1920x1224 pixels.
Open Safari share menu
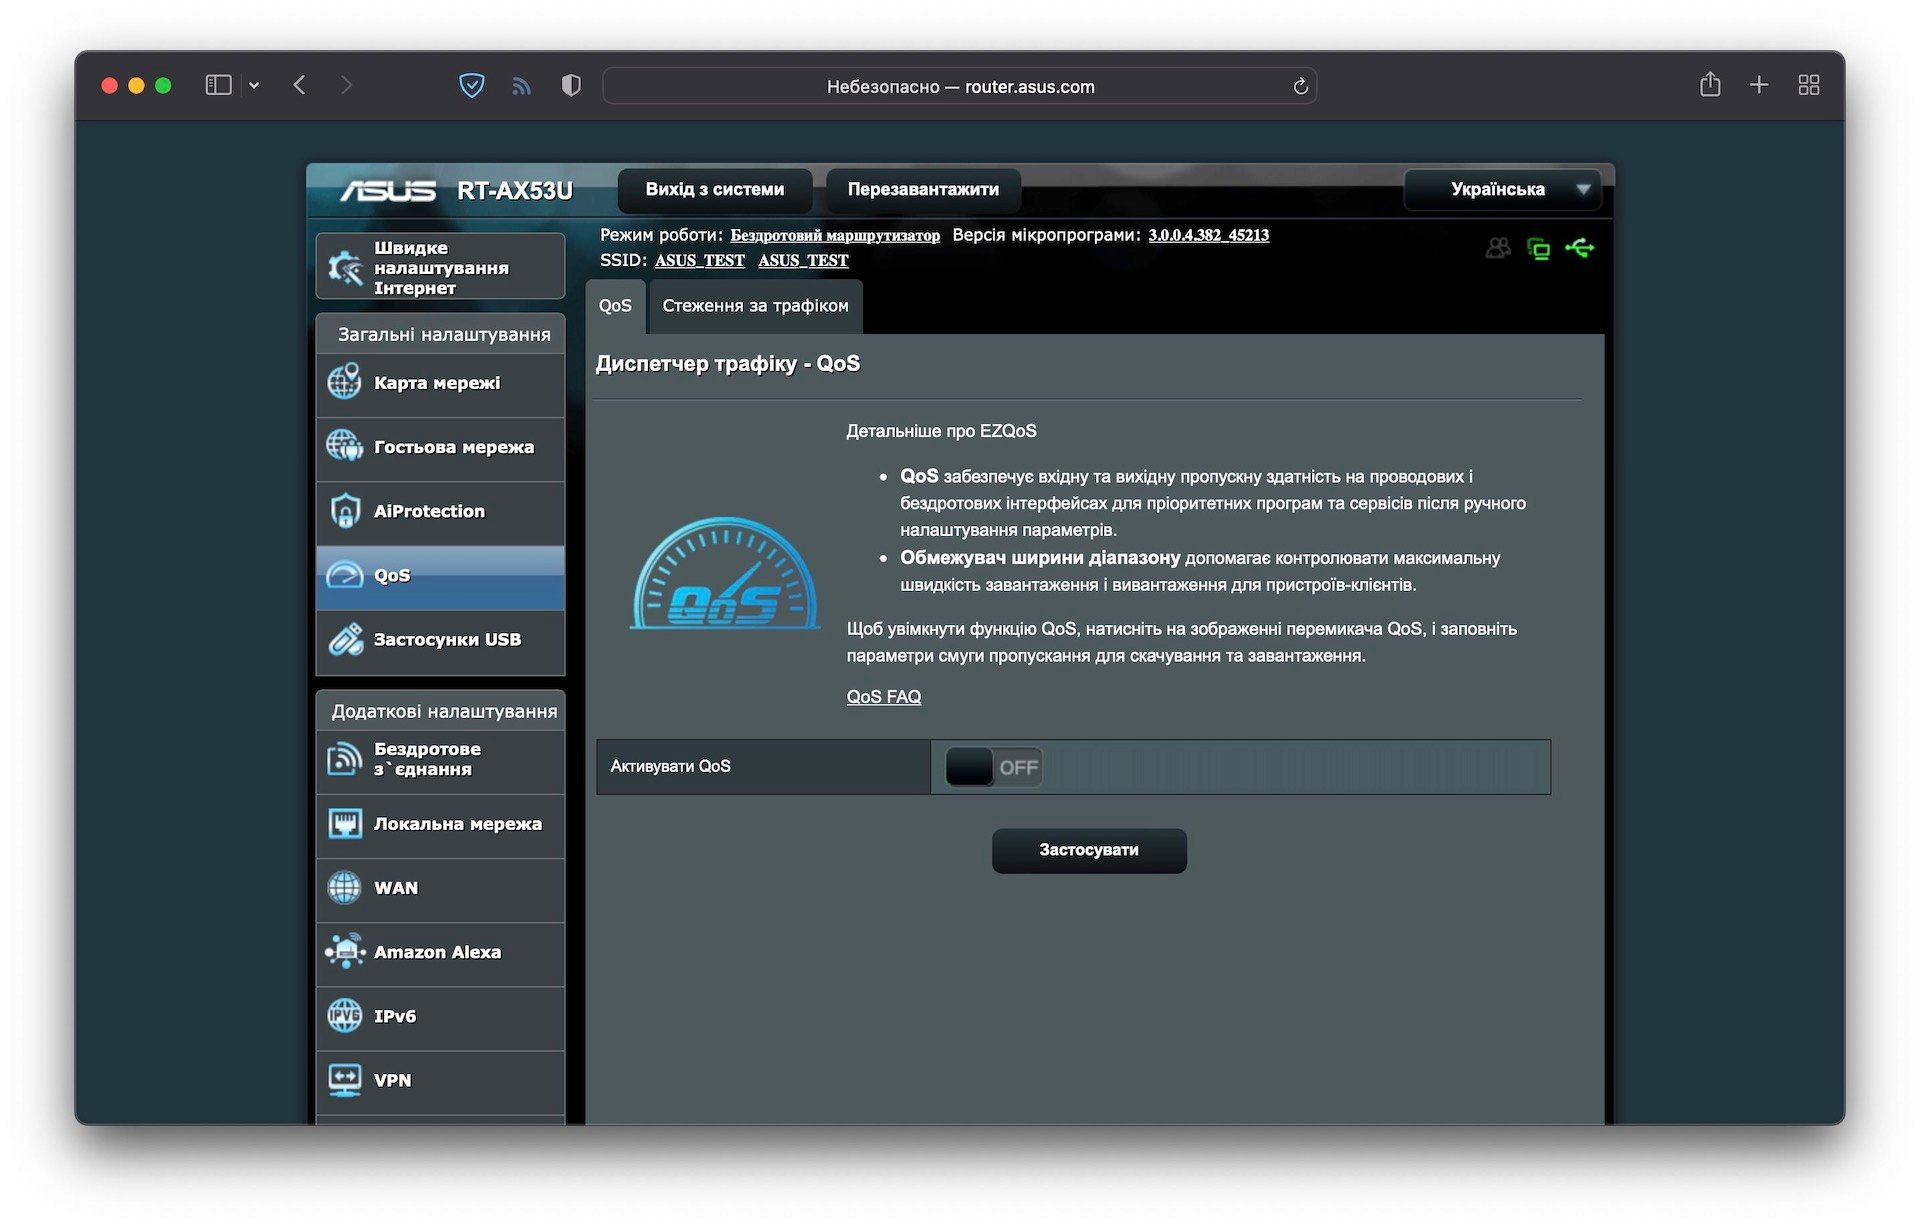(1710, 85)
